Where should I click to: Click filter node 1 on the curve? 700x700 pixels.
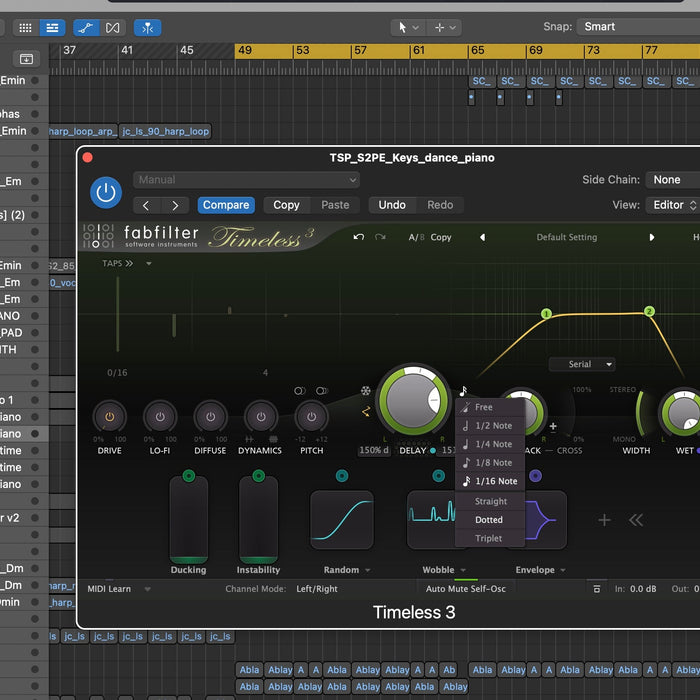coord(546,314)
